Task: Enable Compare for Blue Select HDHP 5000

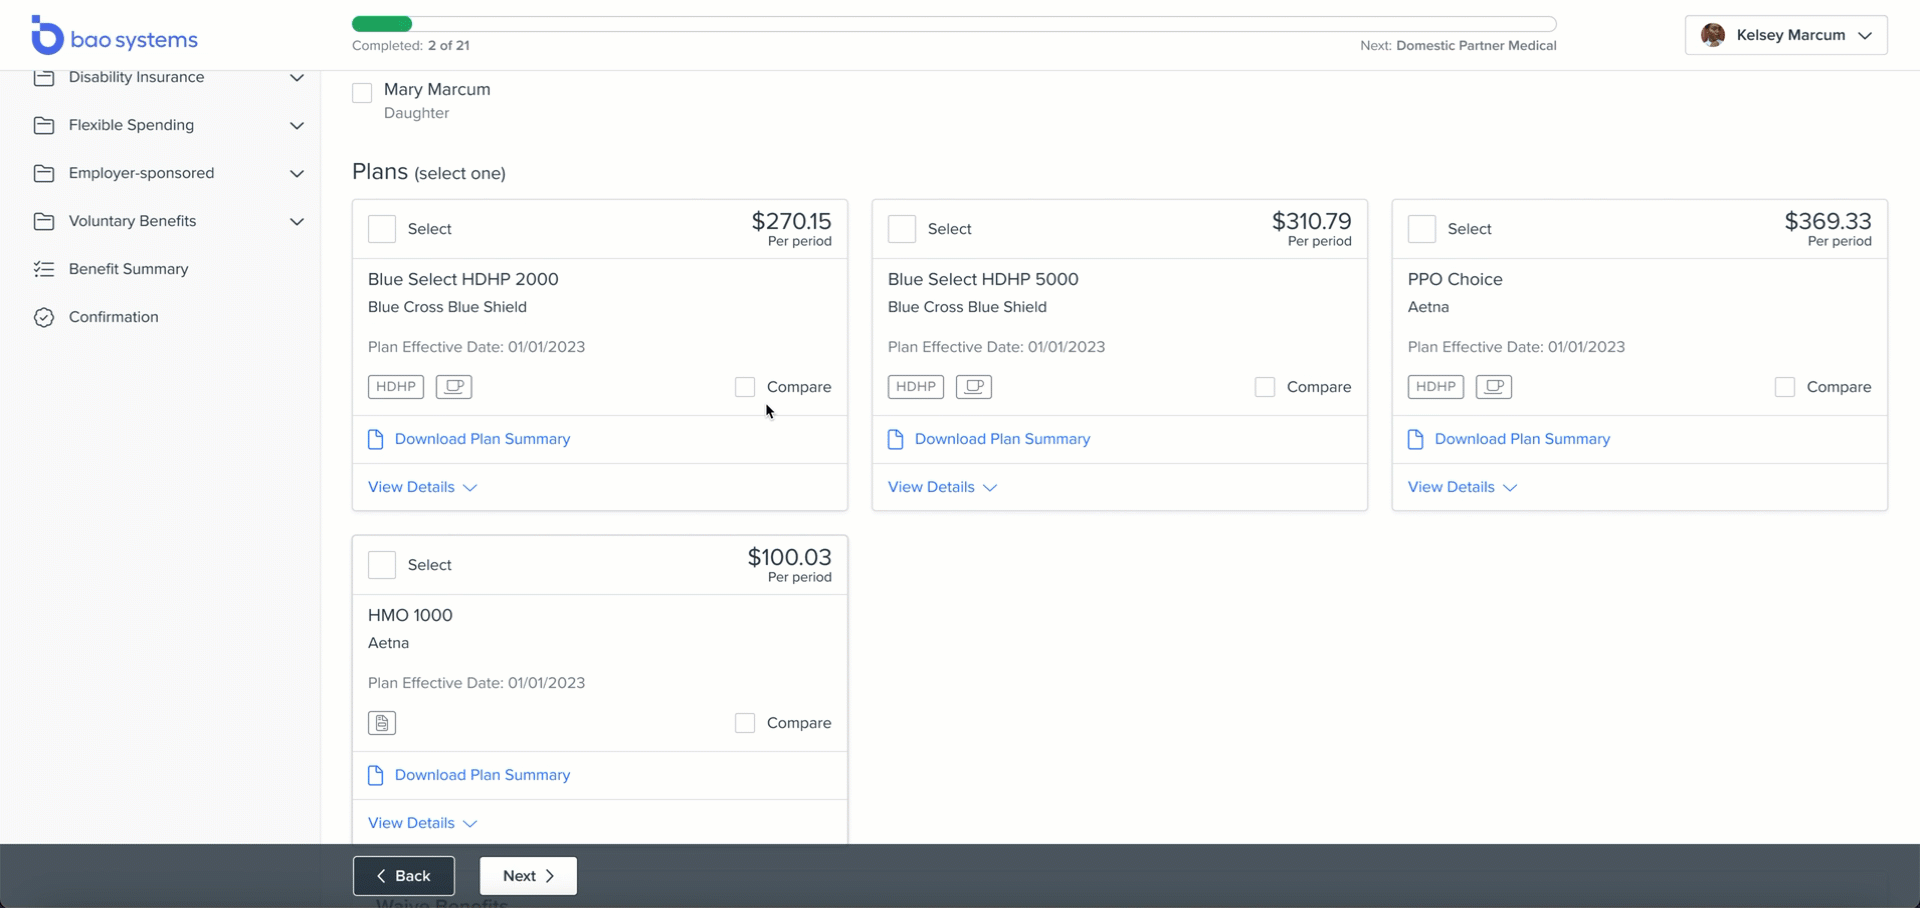Action: [1265, 387]
